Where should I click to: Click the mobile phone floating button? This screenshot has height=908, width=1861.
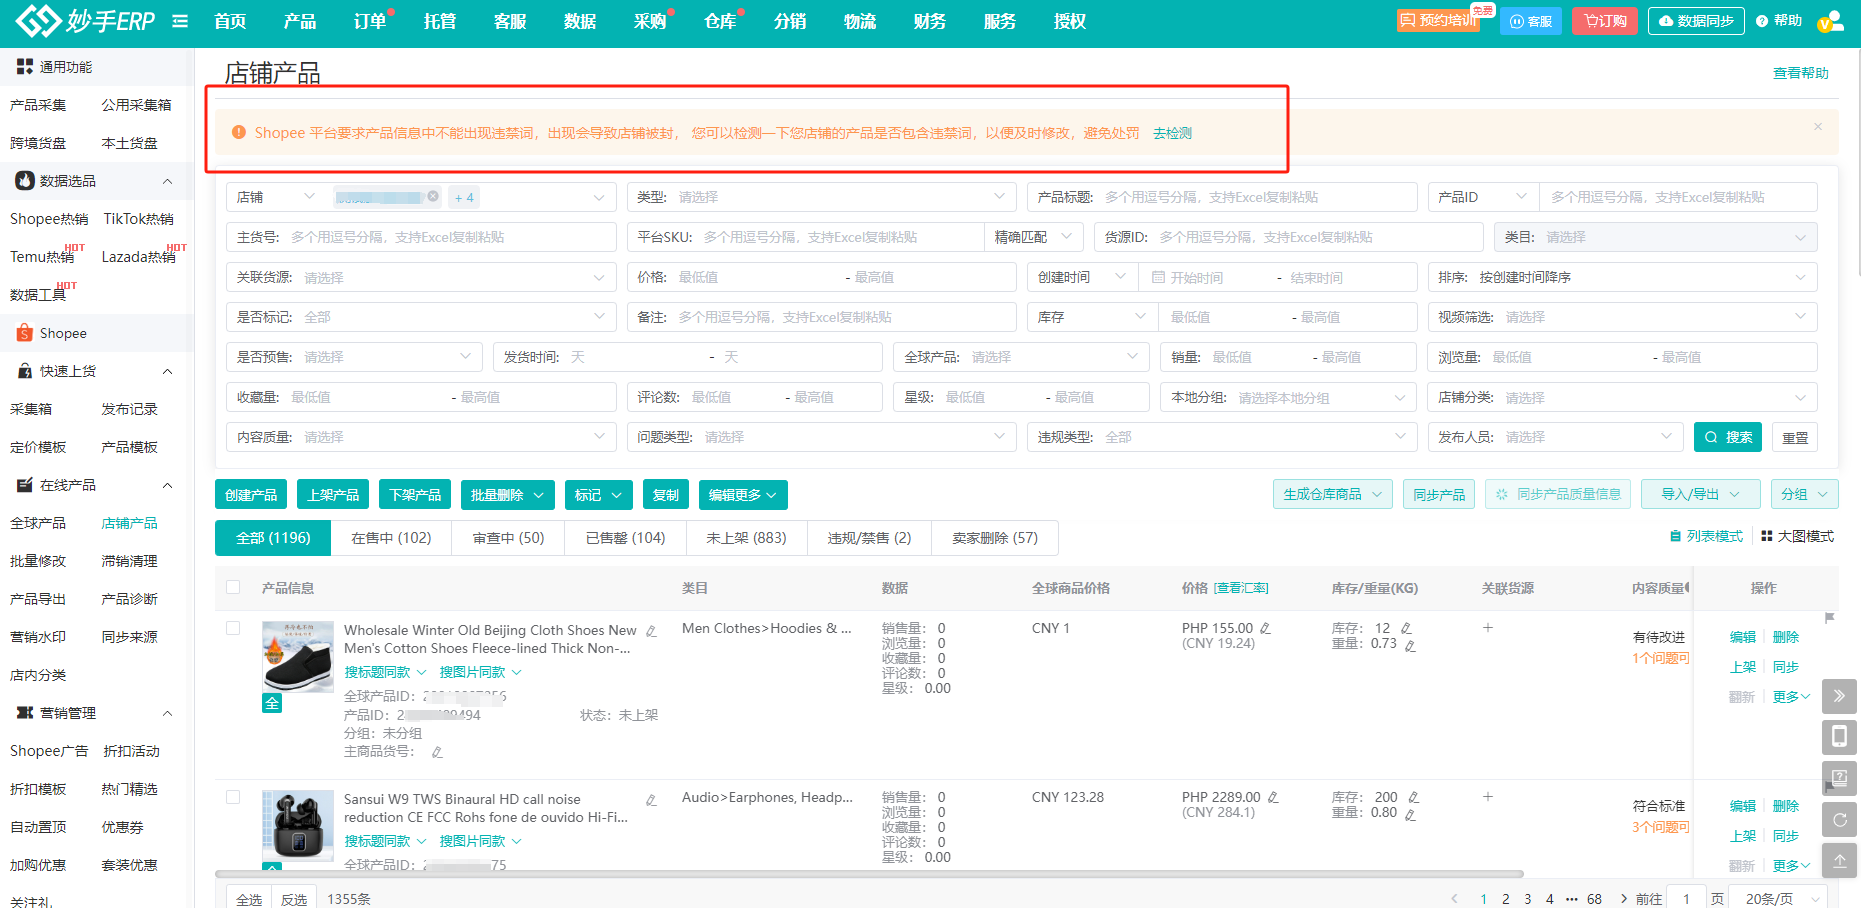click(1839, 737)
